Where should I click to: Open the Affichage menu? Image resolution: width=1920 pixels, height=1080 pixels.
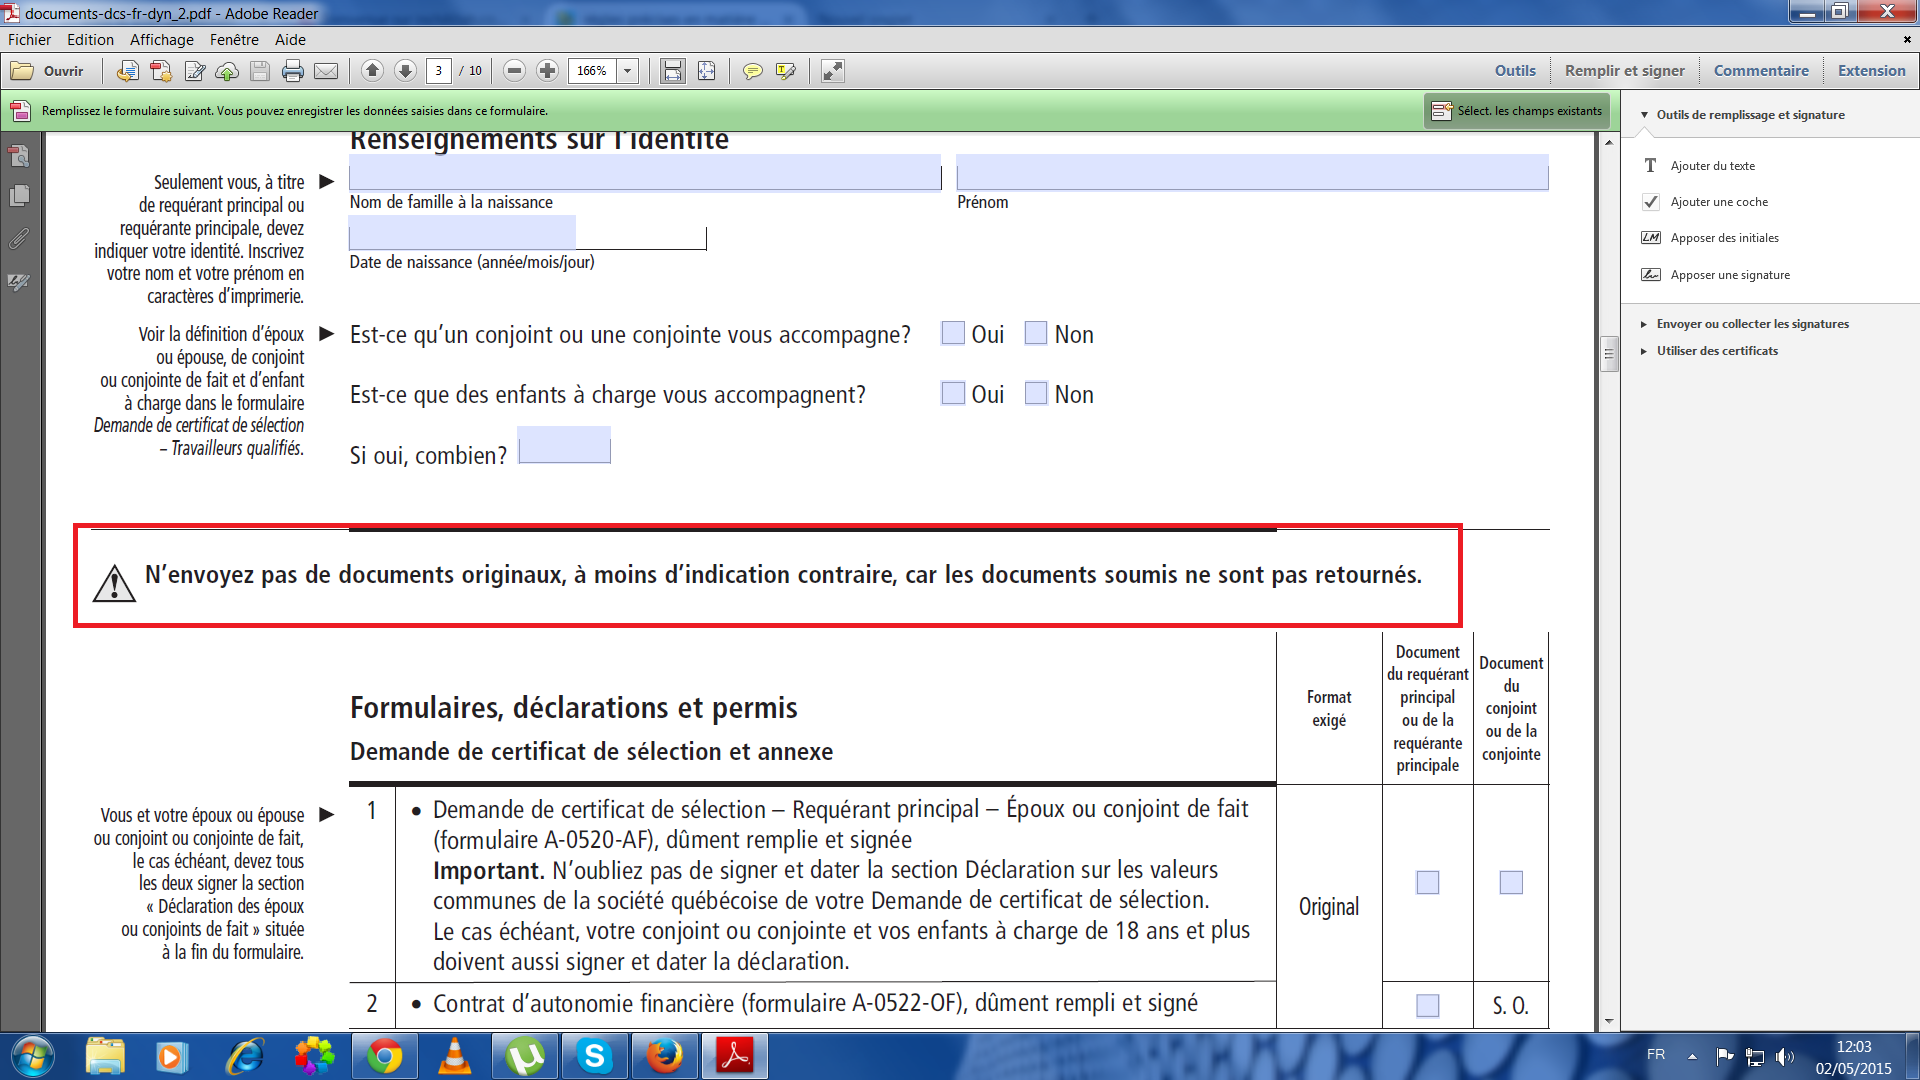(161, 40)
